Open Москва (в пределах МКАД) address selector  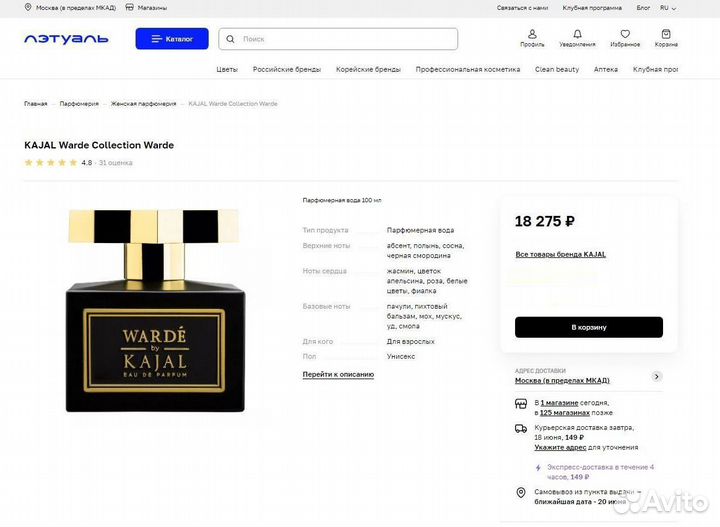[x=562, y=381]
